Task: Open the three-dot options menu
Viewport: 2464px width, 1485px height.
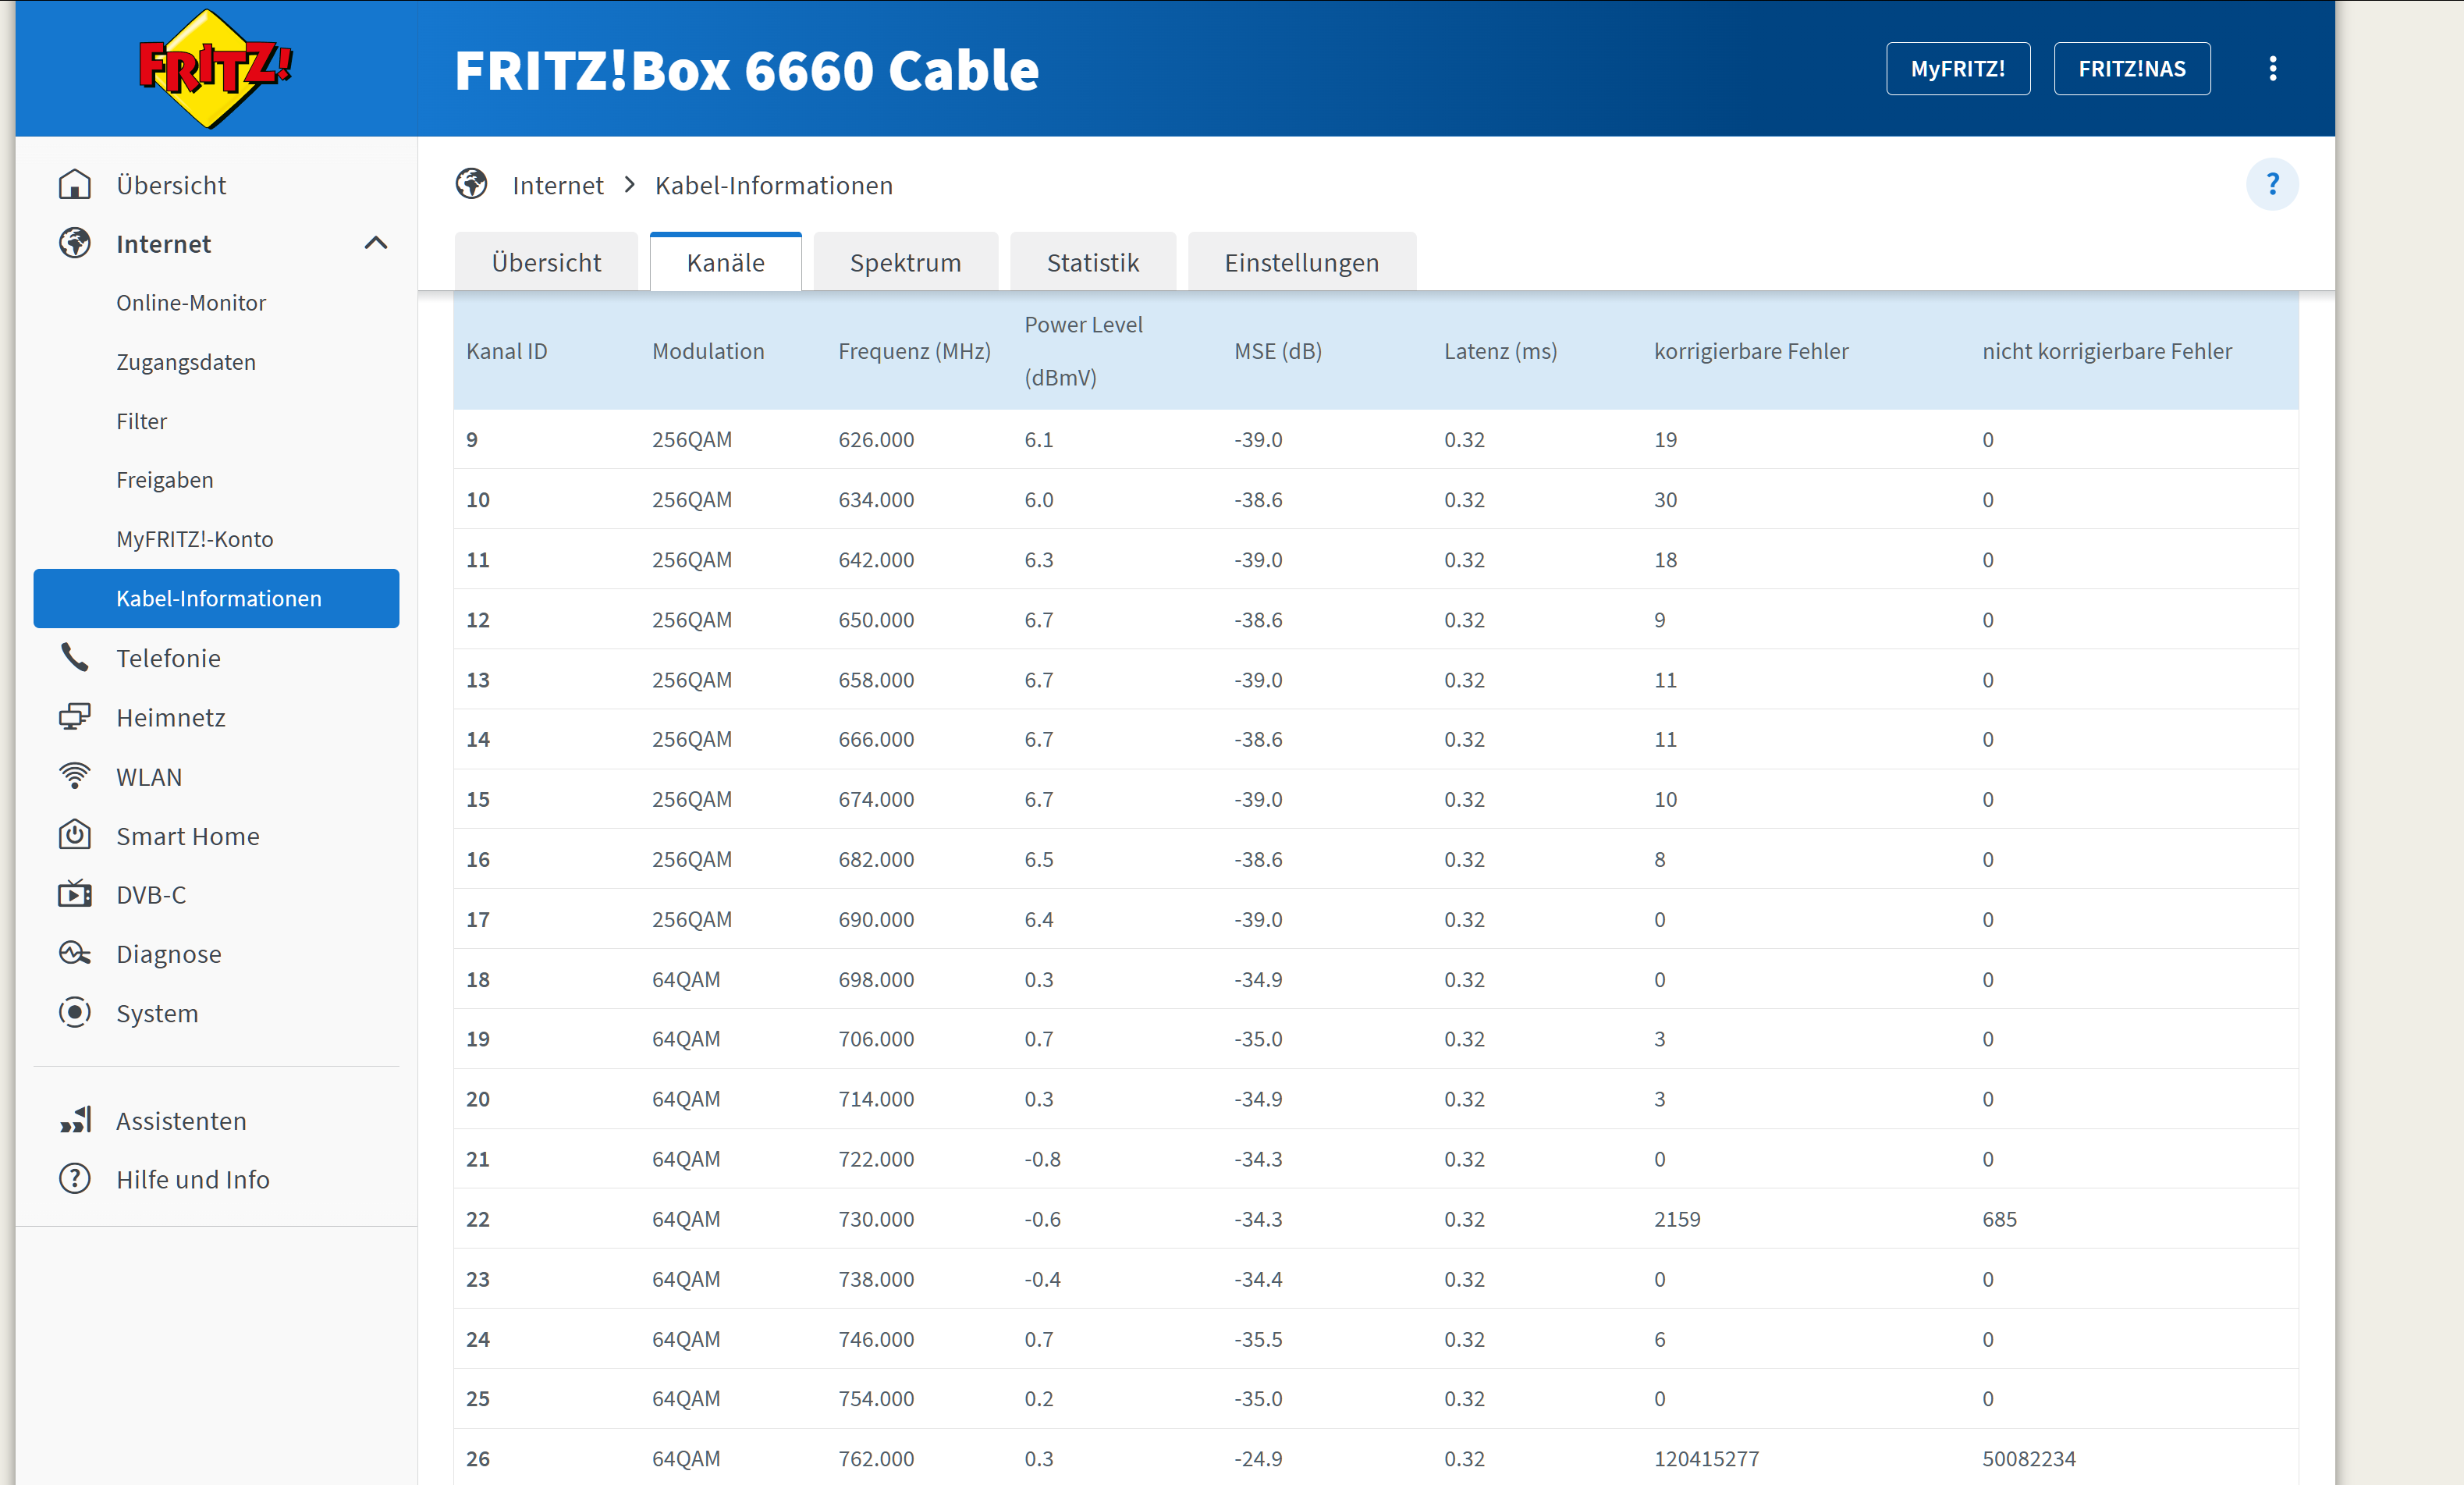Action: pos(2272,68)
